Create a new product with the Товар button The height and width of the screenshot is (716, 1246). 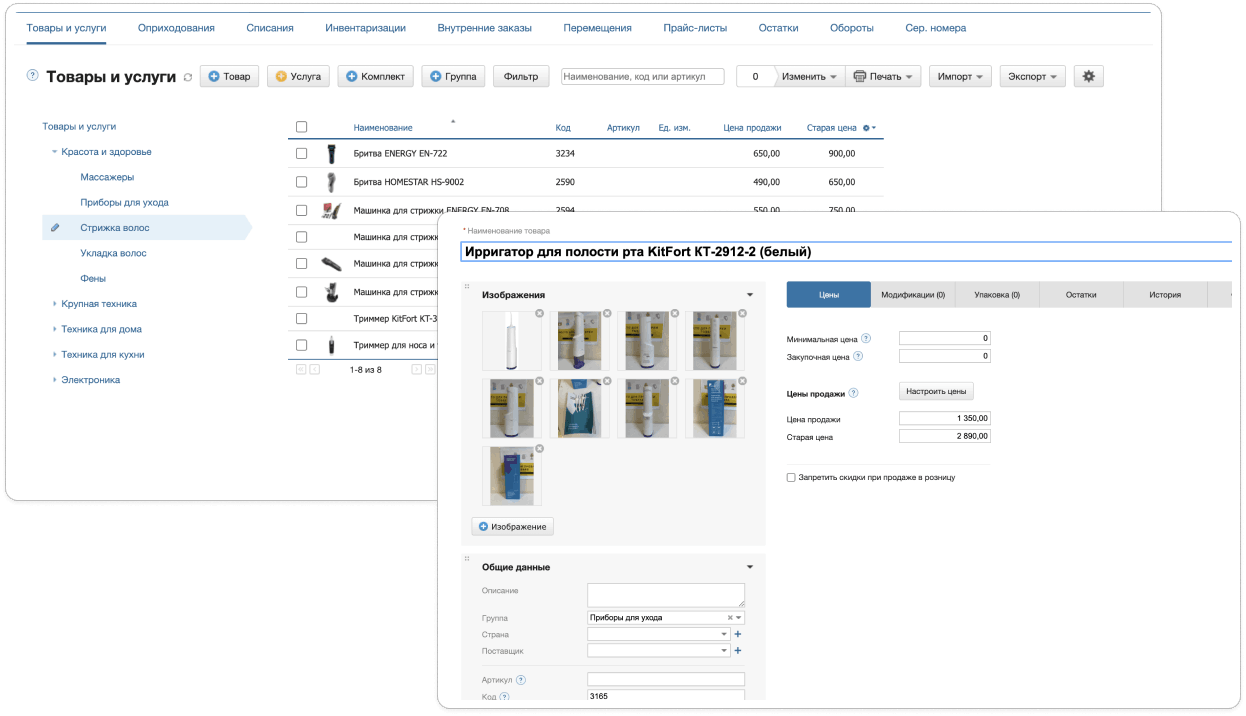[229, 76]
